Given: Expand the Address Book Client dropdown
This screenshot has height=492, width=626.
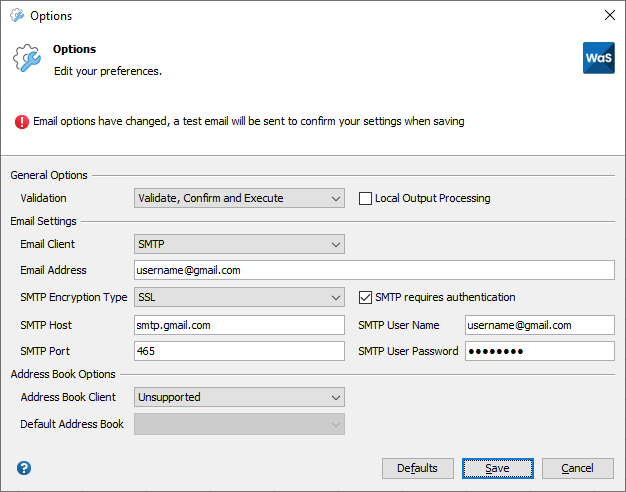Looking at the screenshot, I should (239, 397).
